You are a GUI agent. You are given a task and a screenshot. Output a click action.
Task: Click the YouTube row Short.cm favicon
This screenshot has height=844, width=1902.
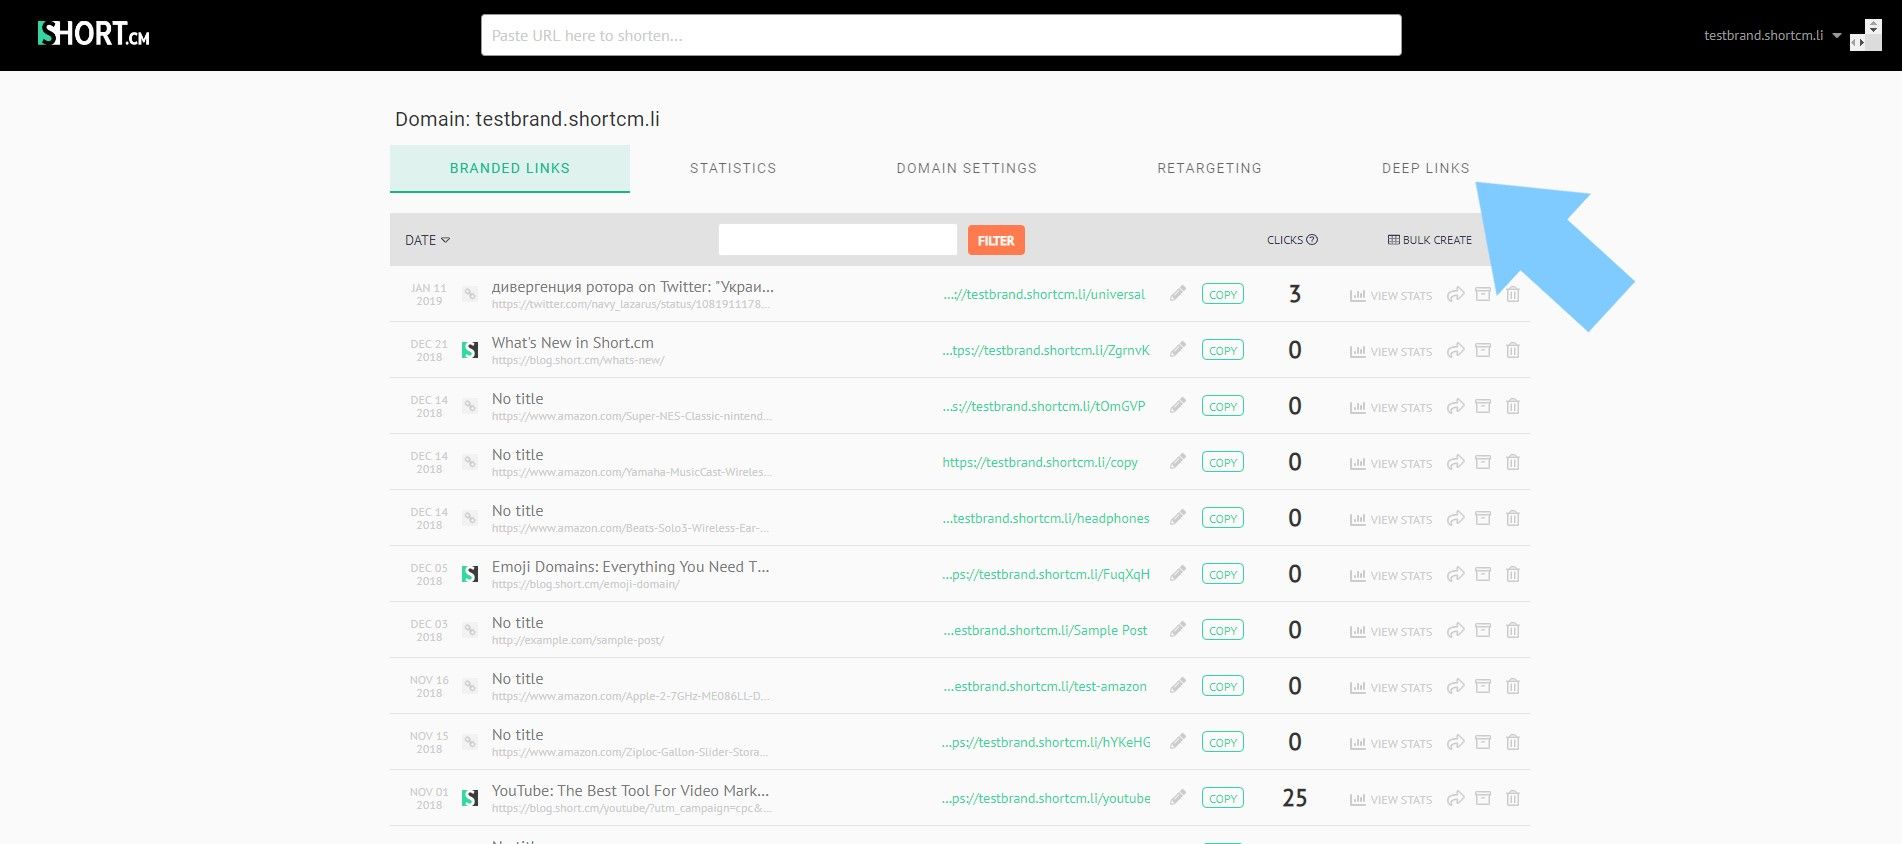click(x=470, y=798)
